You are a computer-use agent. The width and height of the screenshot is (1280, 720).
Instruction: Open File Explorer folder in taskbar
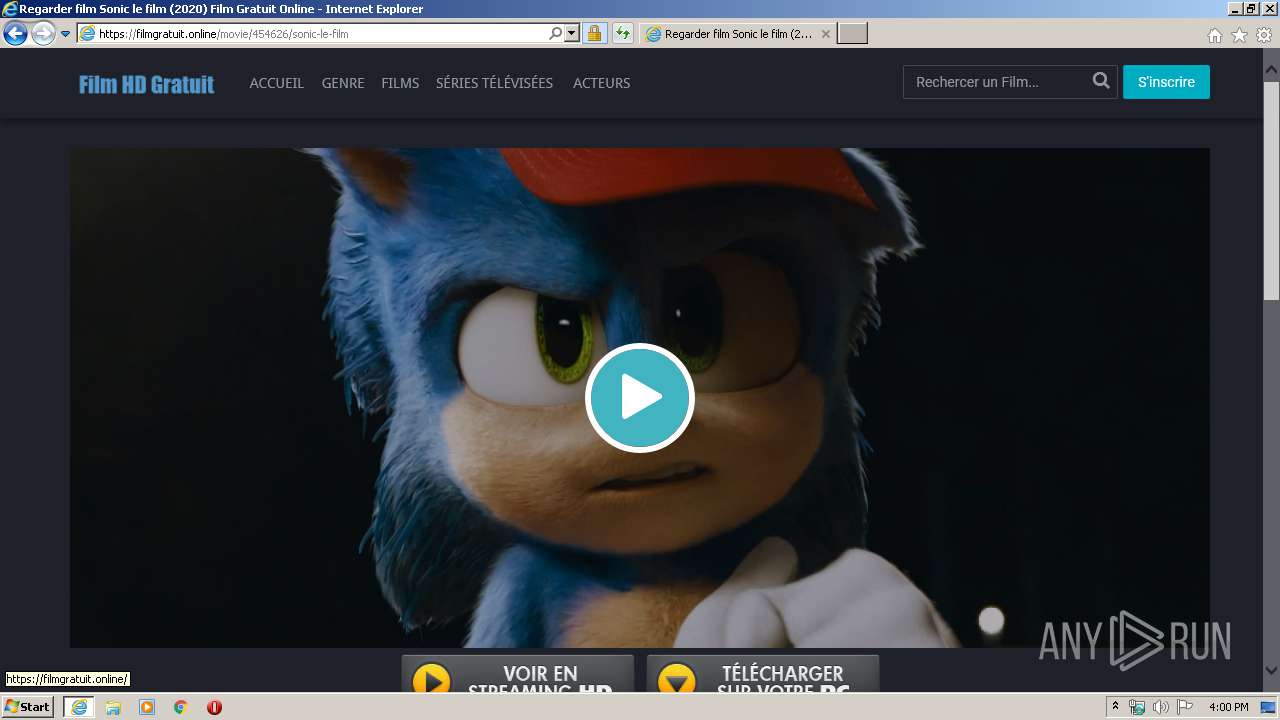[x=113, y=707]
